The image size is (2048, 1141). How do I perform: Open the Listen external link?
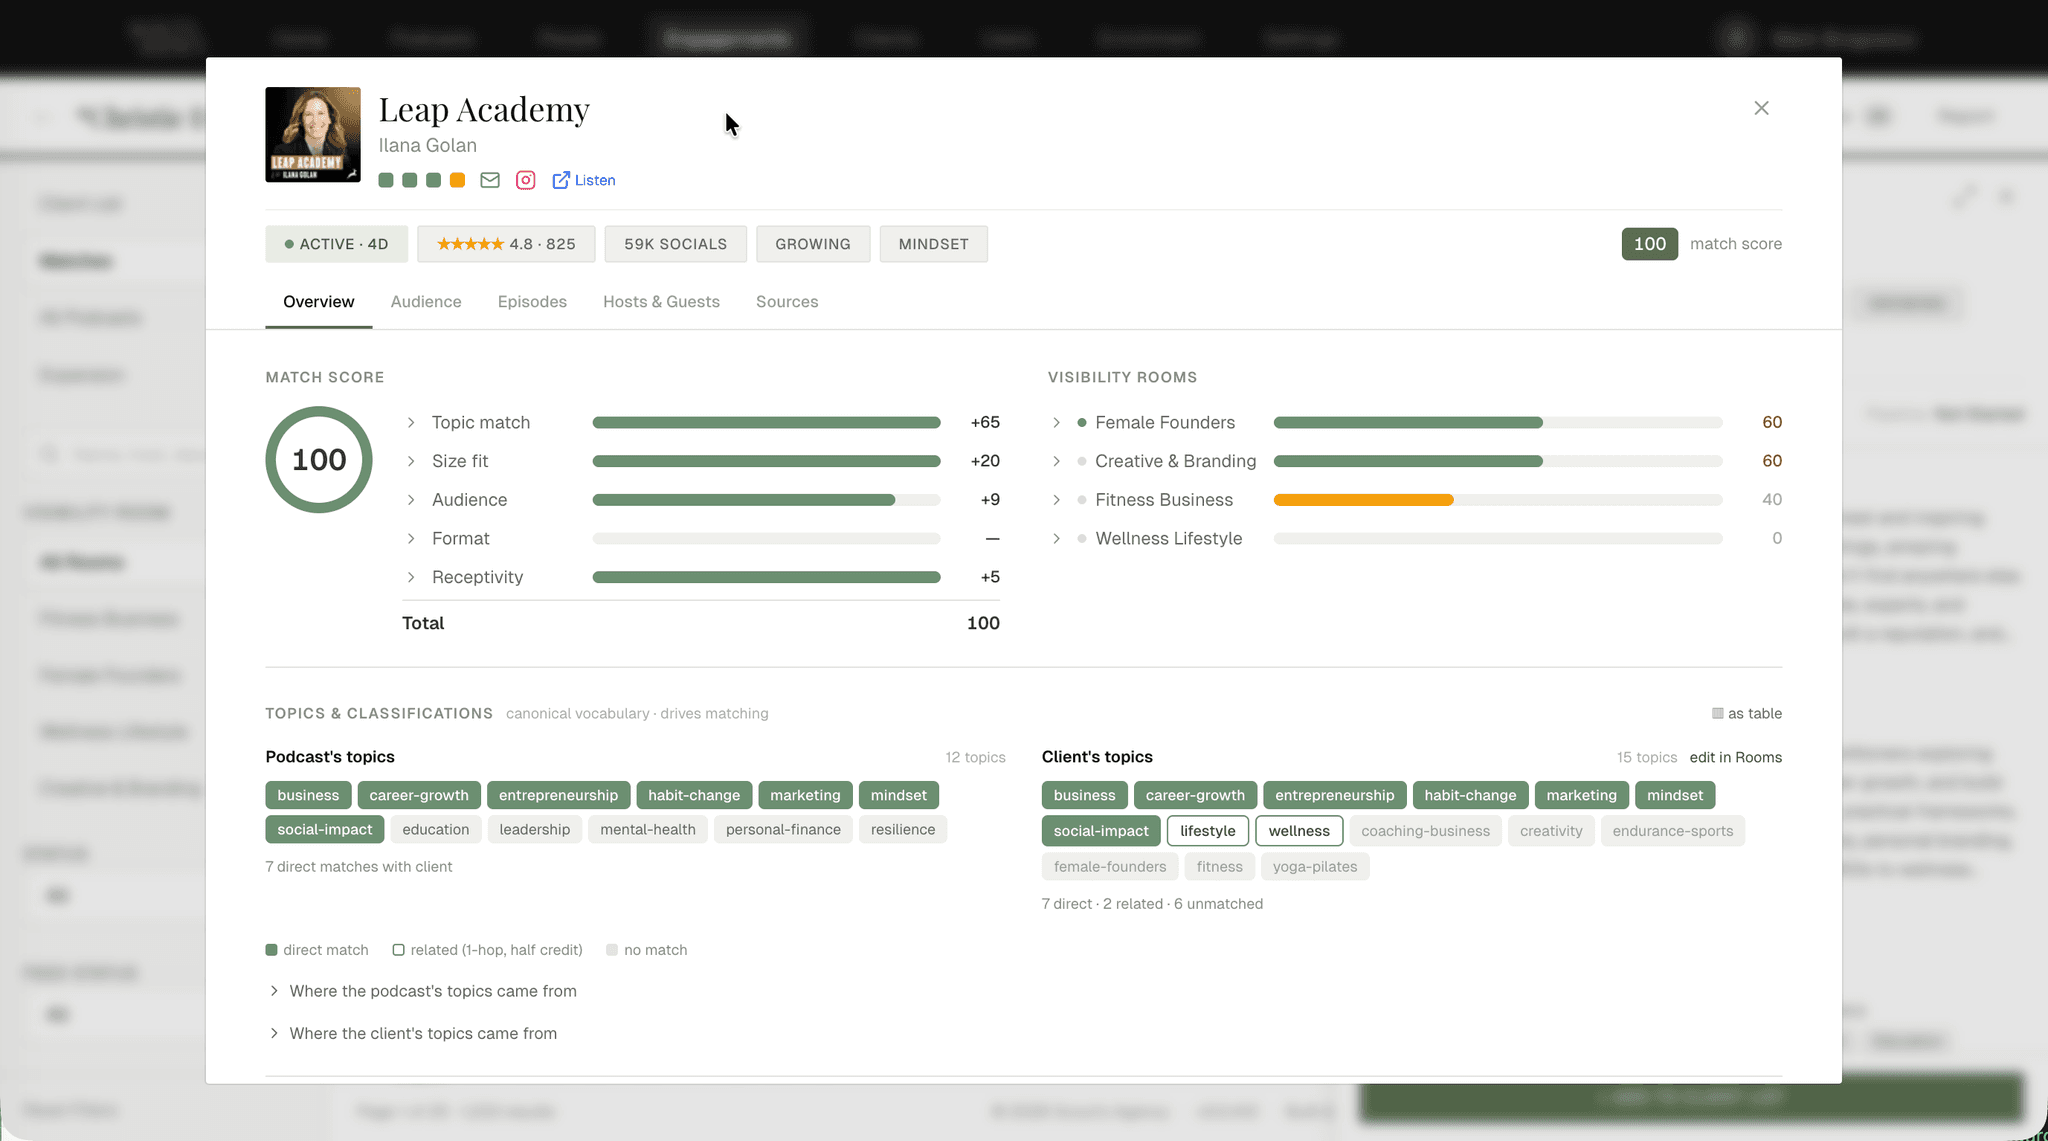tap(584, 180)
